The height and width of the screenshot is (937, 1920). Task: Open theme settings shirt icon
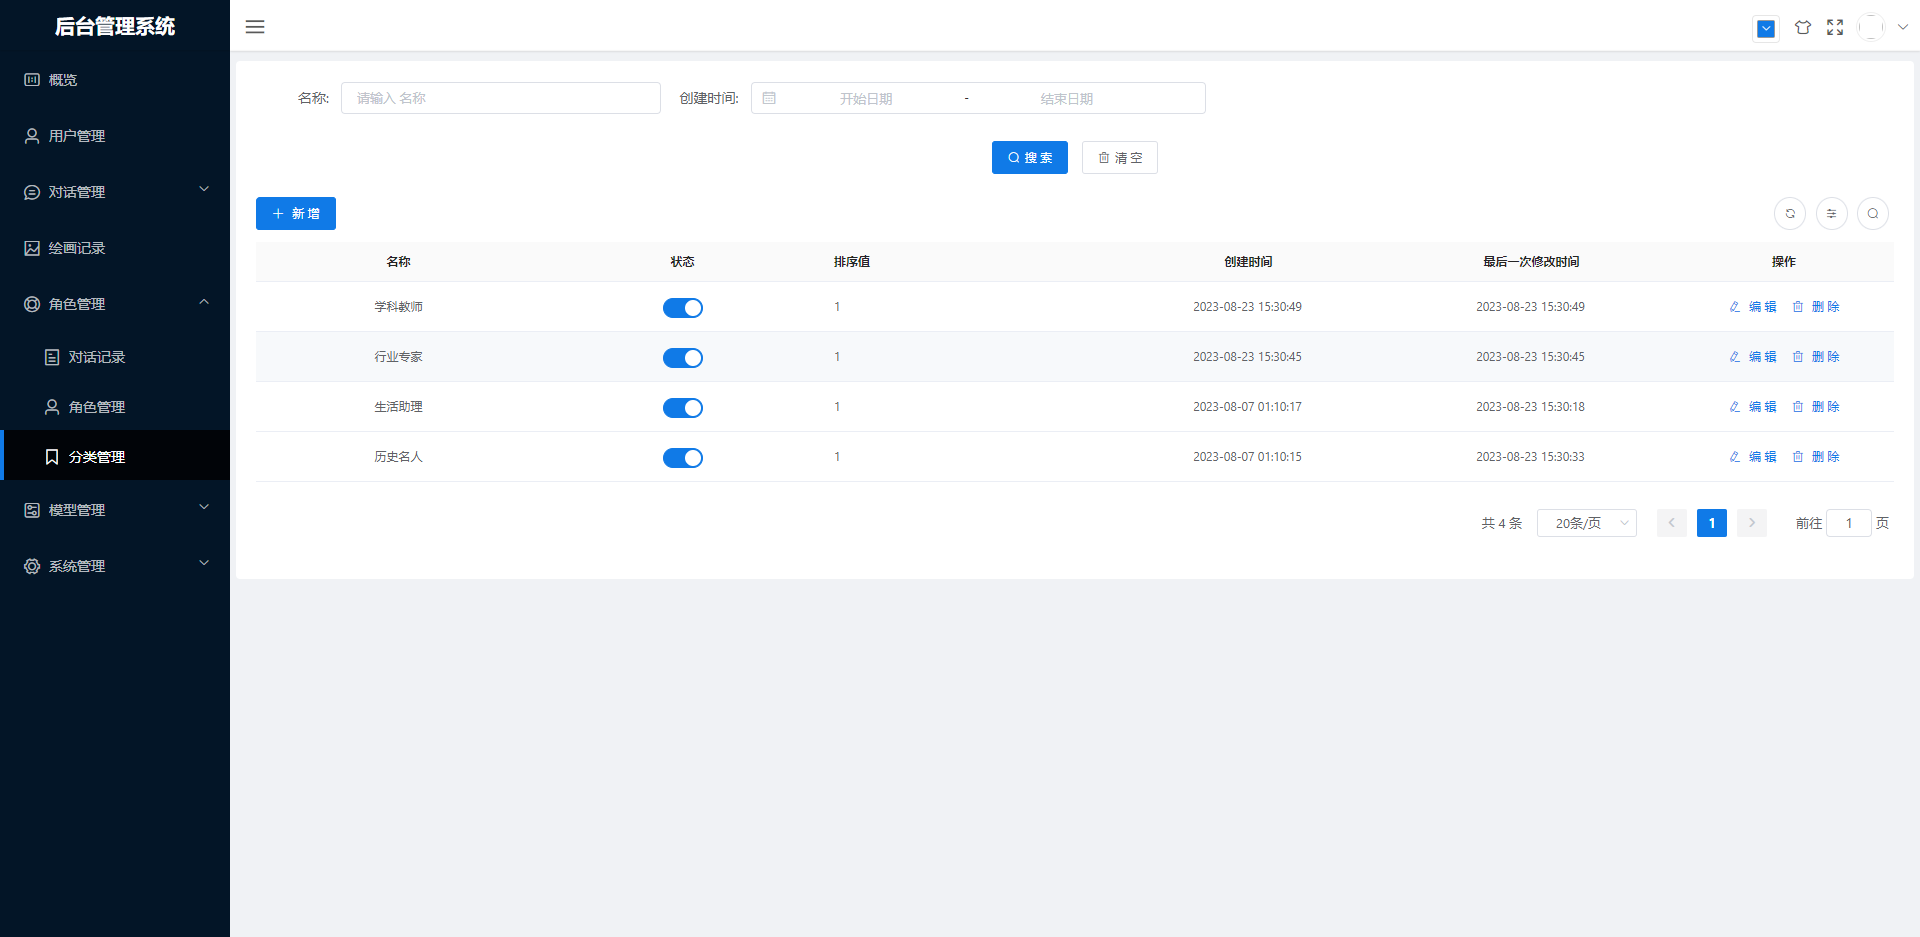click(x=1802, y=28)
